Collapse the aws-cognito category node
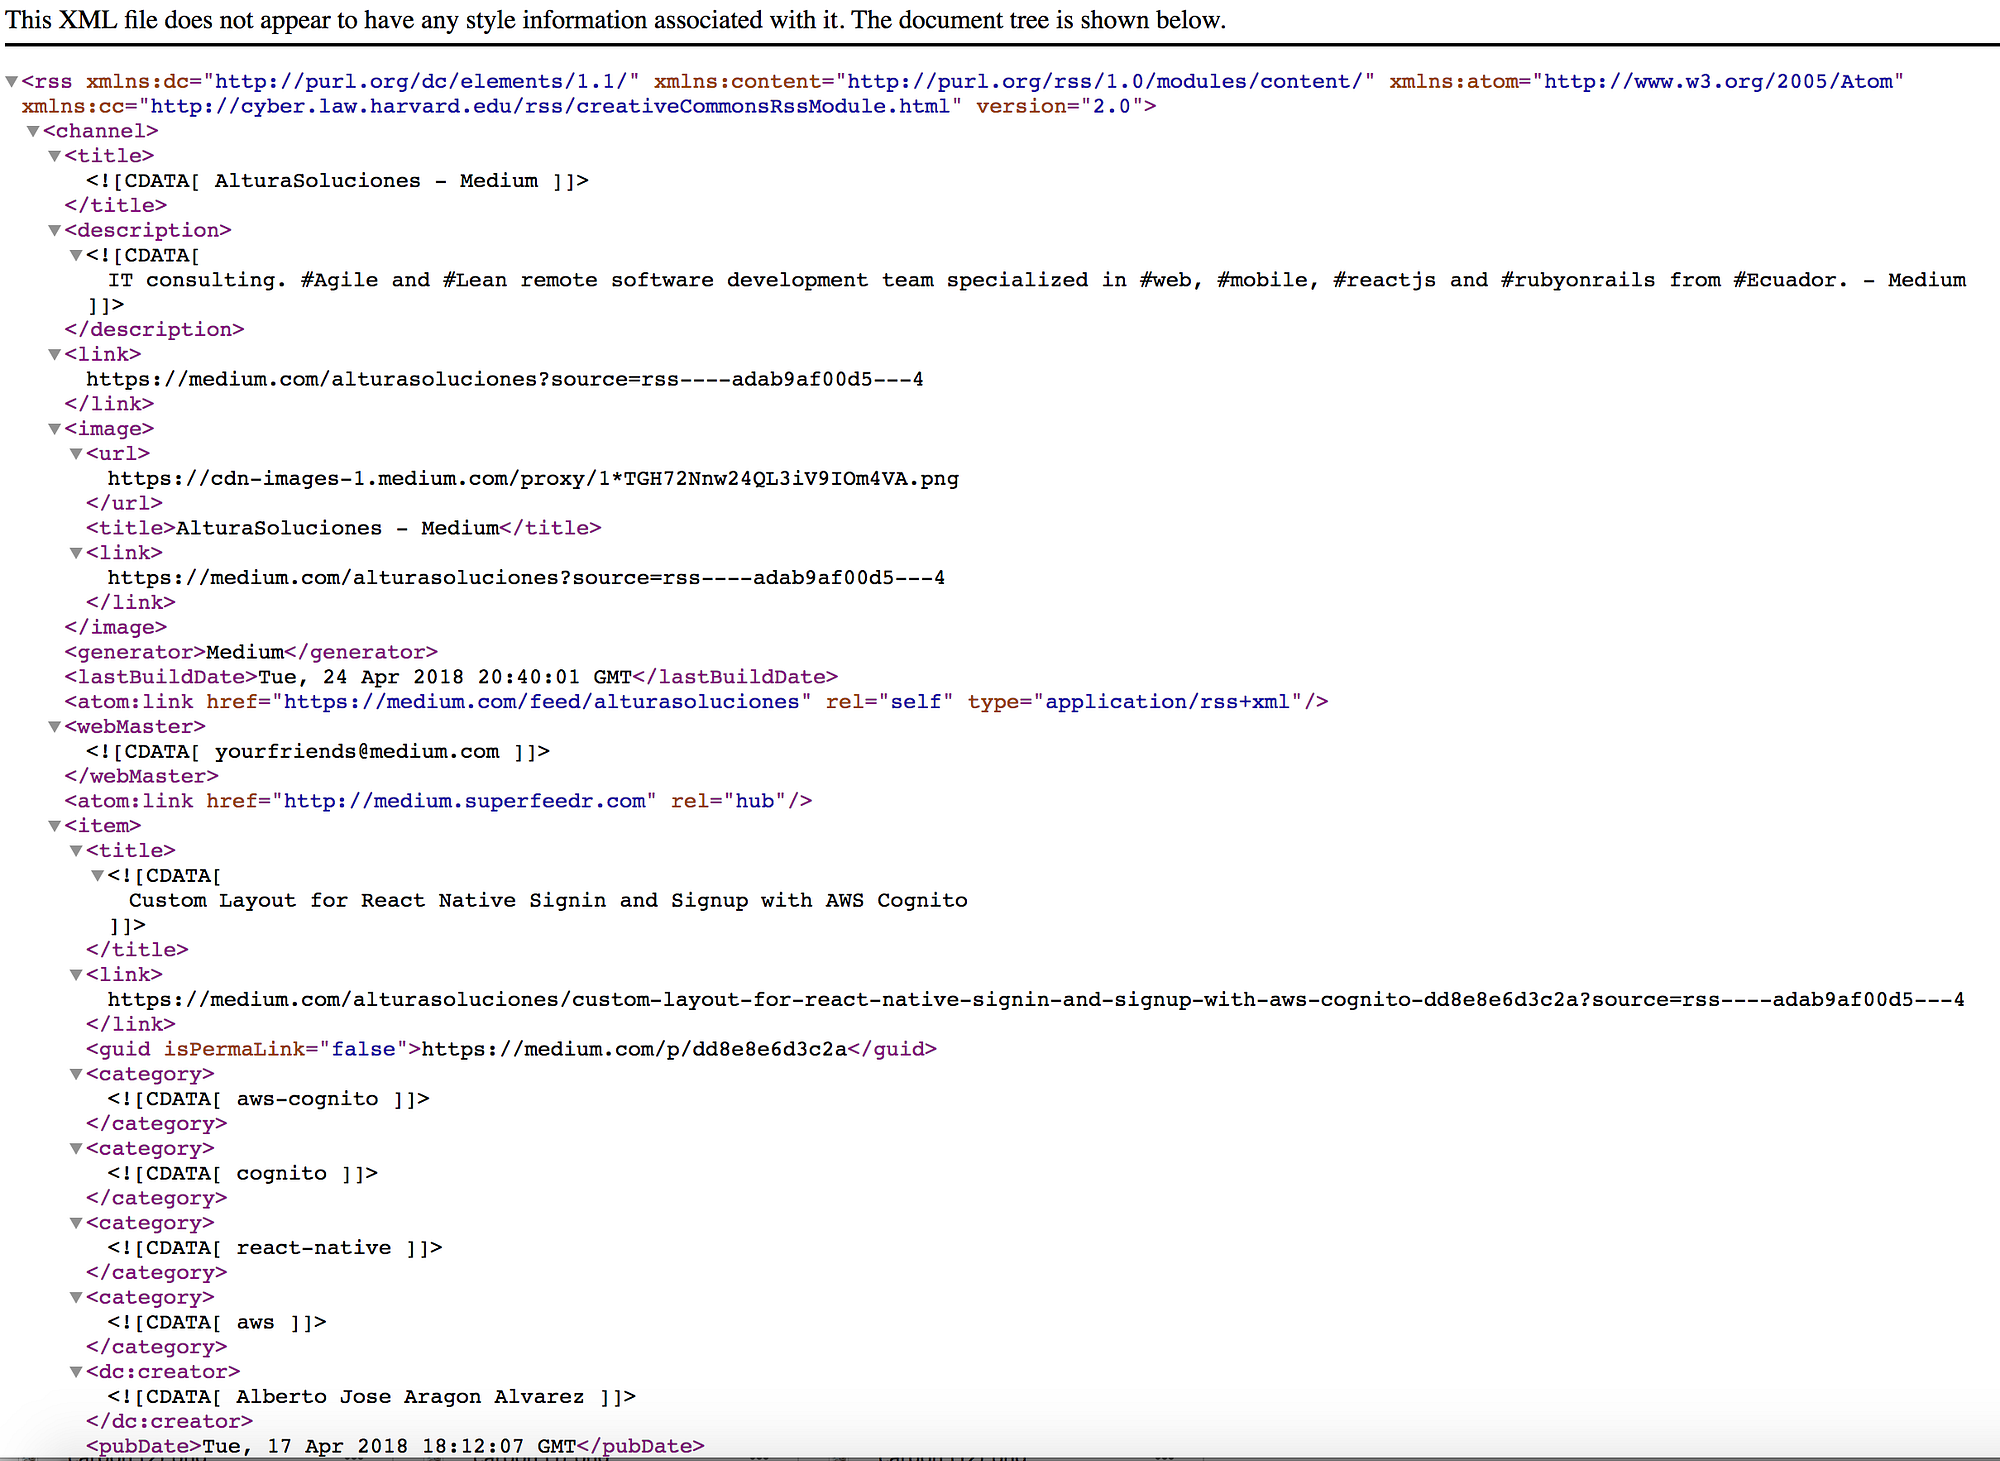The width and height of the screenshot is (2000, 1461). click(76, 1074)
